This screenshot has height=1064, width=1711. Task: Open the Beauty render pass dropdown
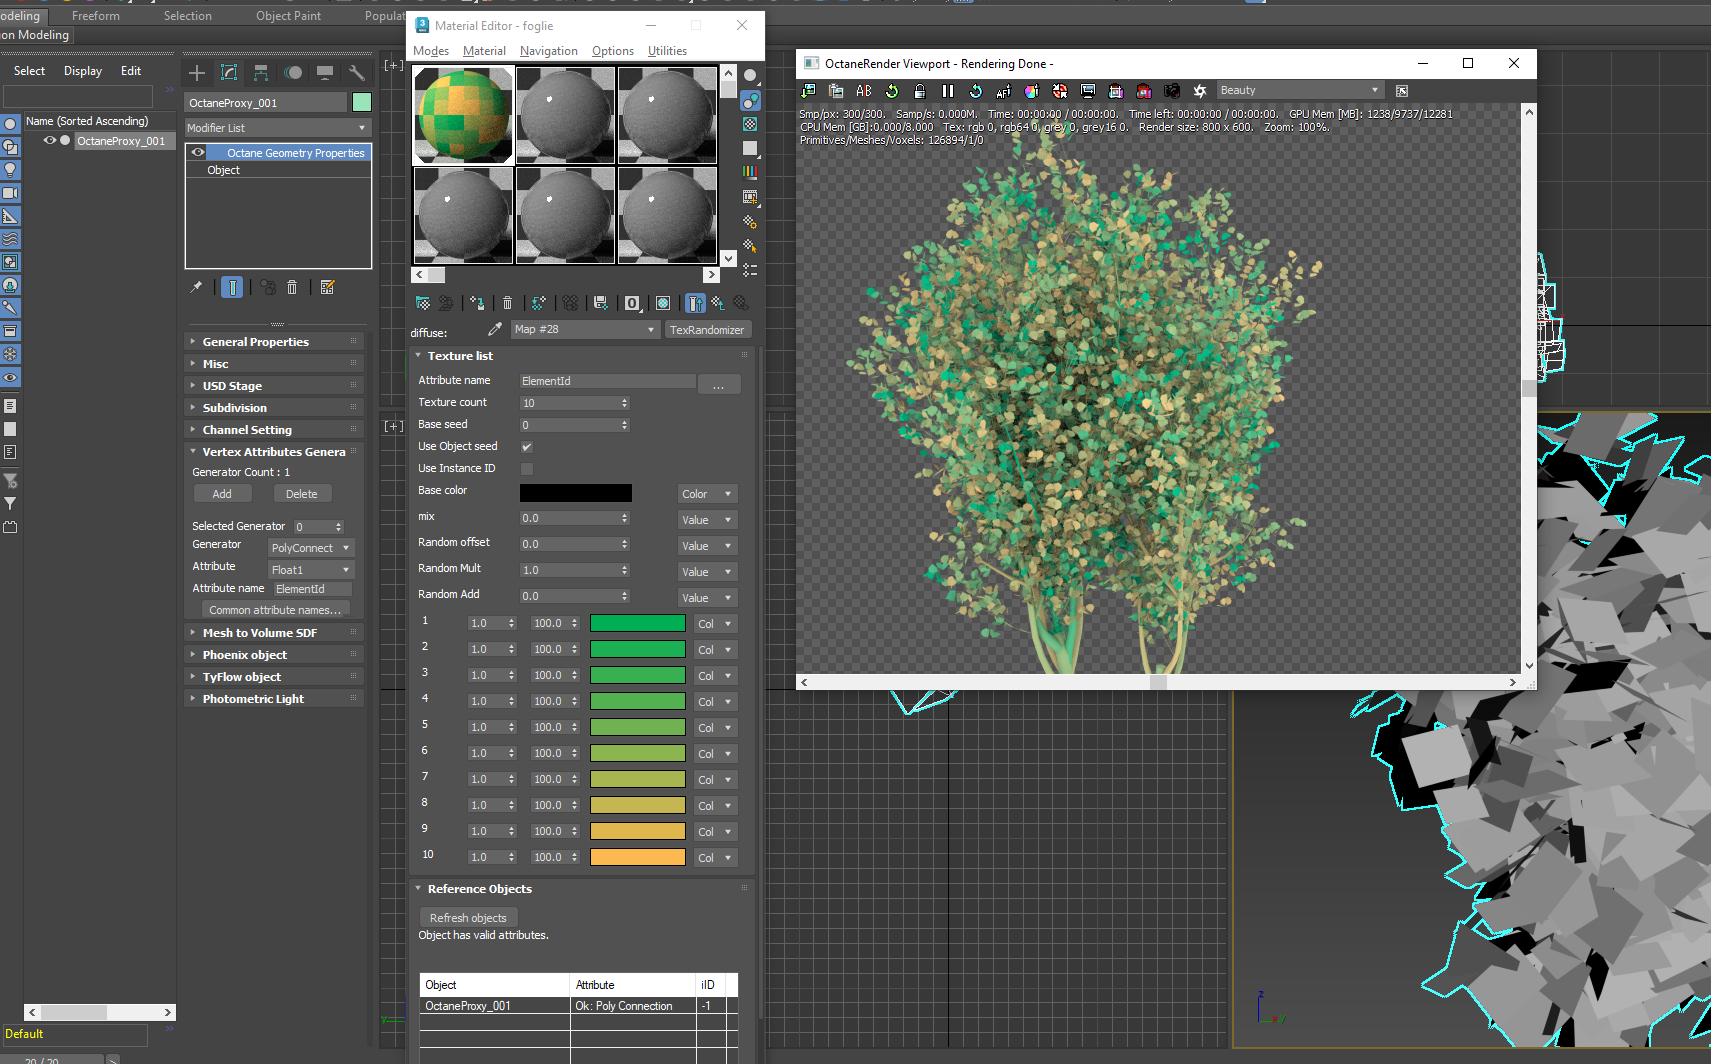(x=1298, y=91)
